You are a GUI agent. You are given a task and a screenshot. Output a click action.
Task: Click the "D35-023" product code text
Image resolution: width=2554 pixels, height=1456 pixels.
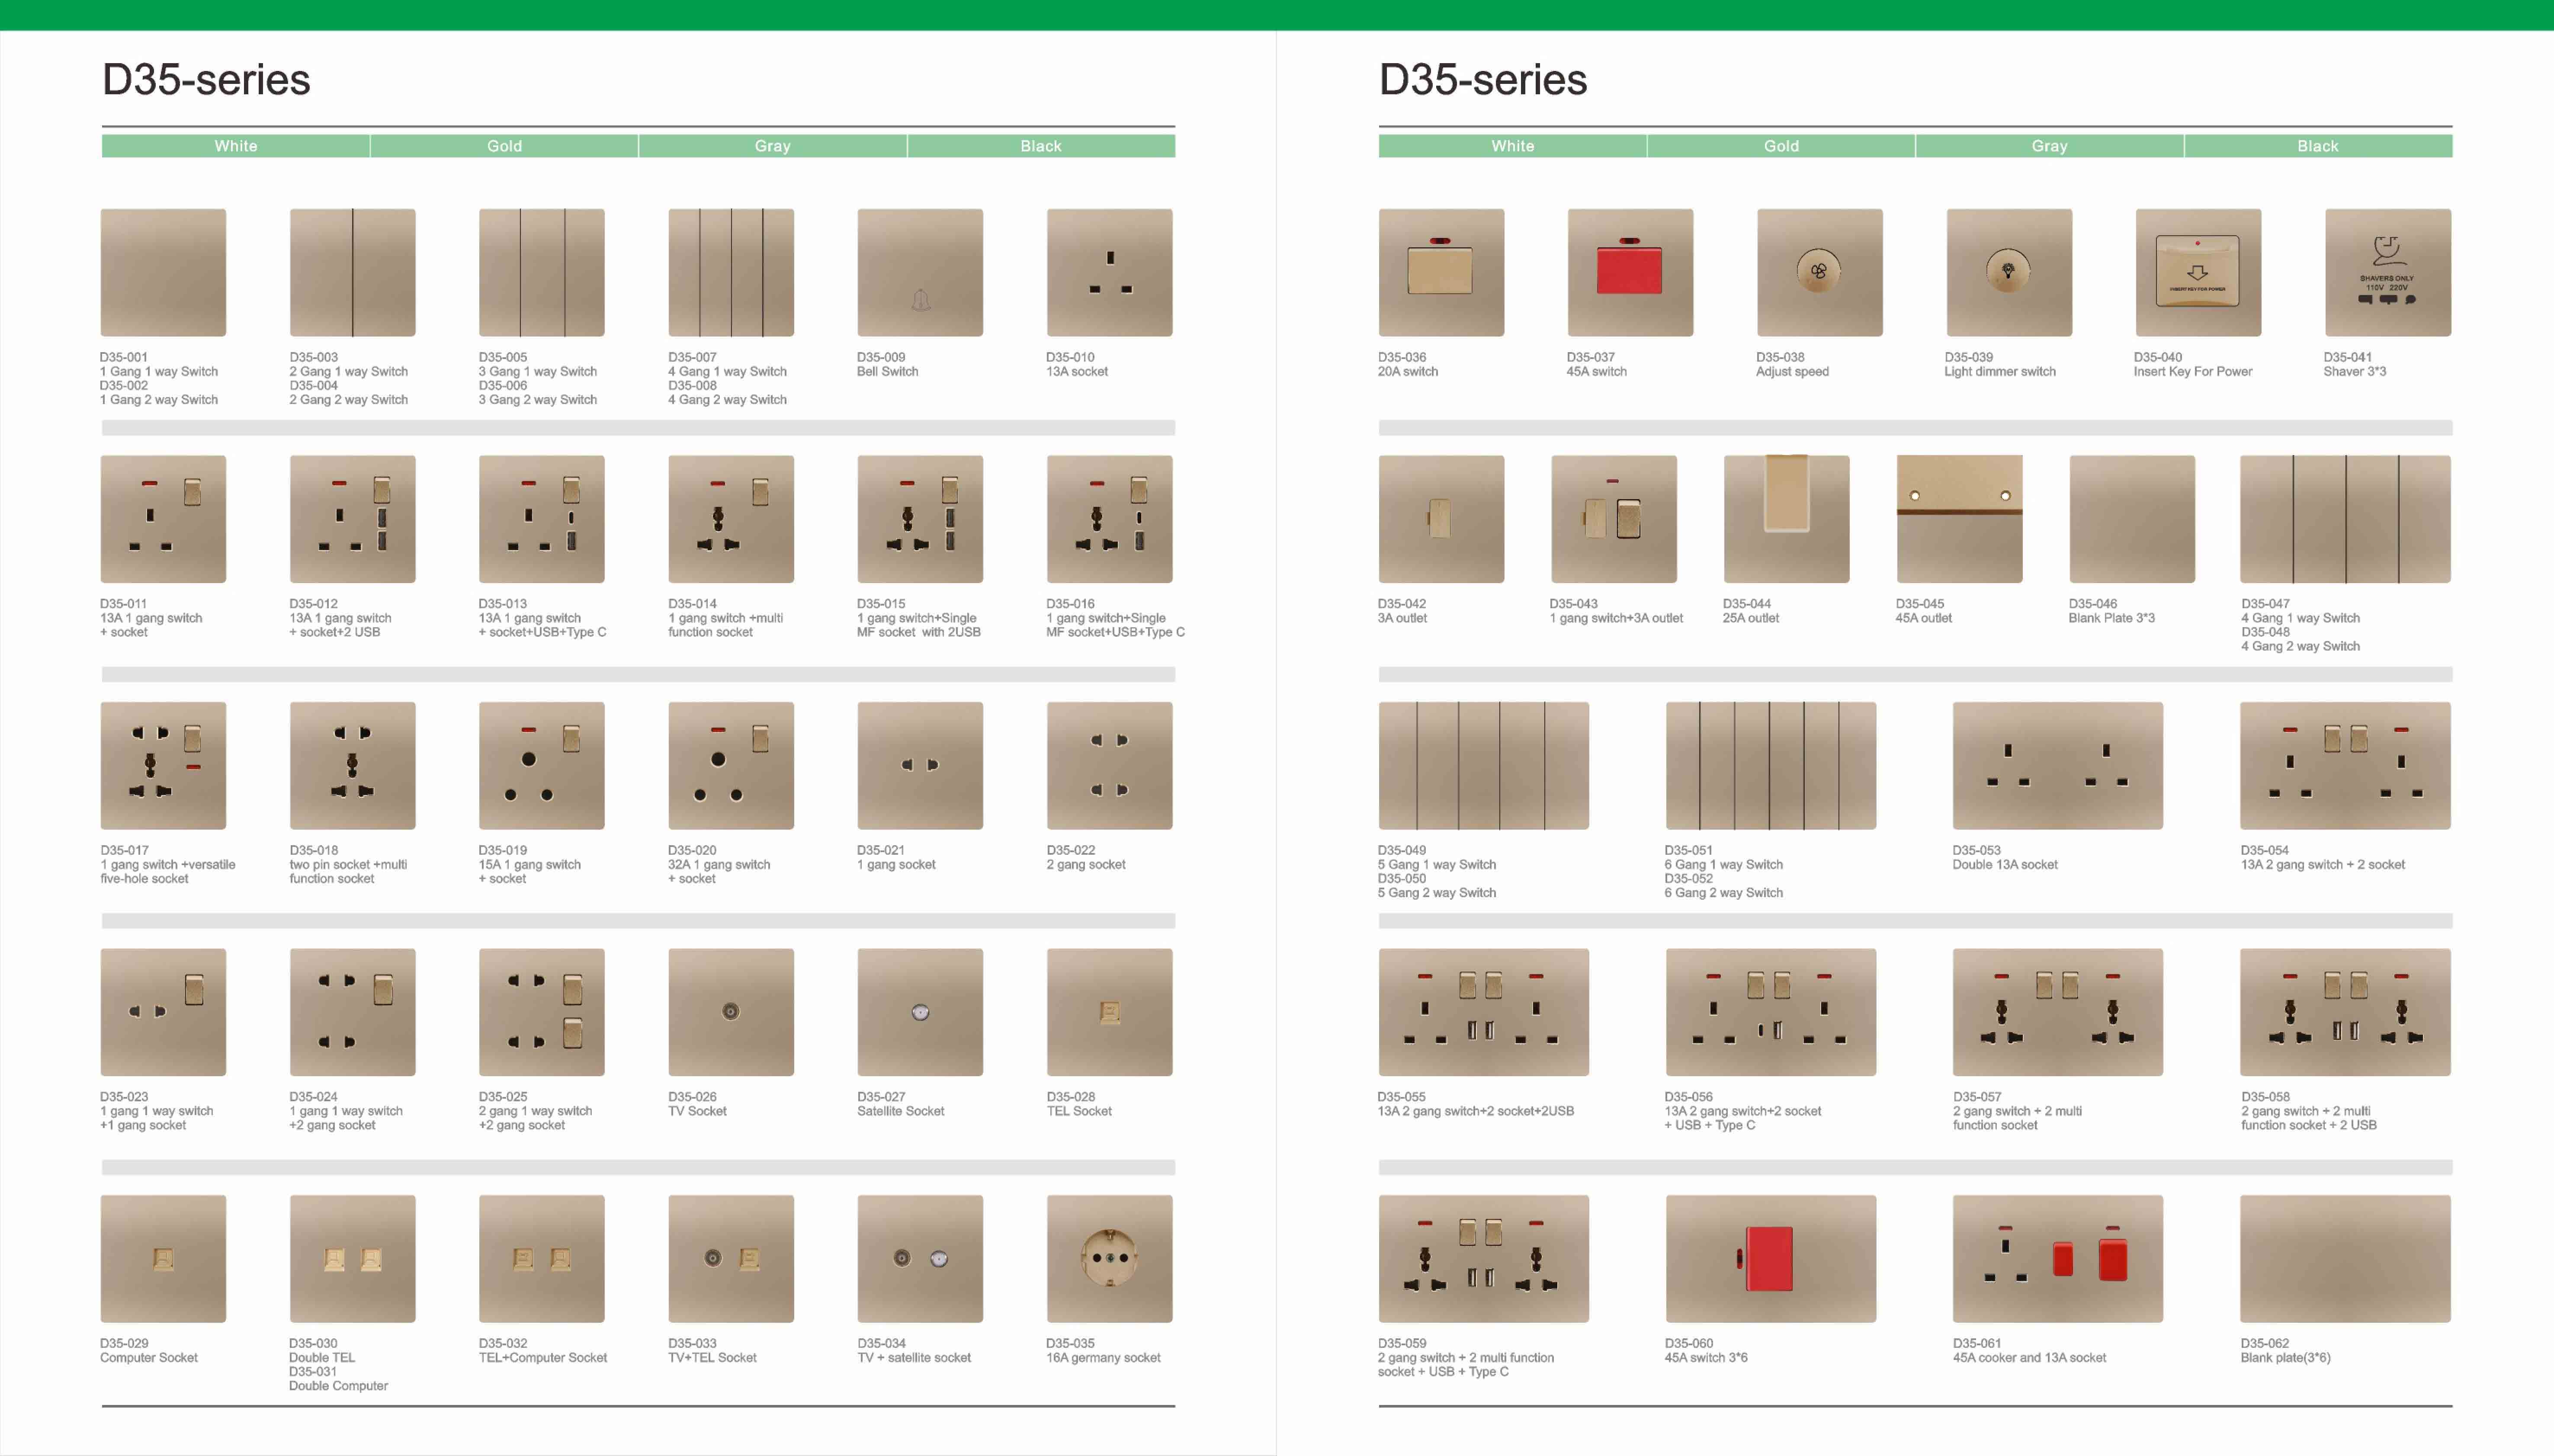click(x=124, y=1096)
